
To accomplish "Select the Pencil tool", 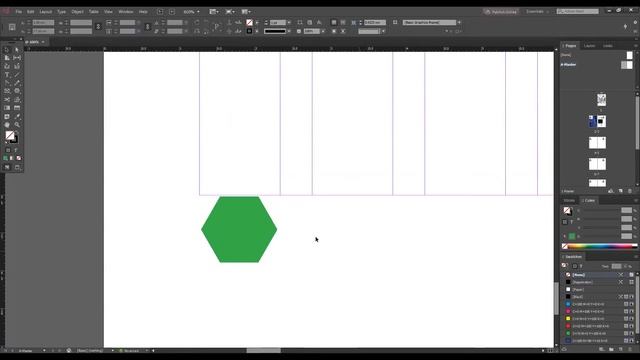I will click(x=17, y=83).
